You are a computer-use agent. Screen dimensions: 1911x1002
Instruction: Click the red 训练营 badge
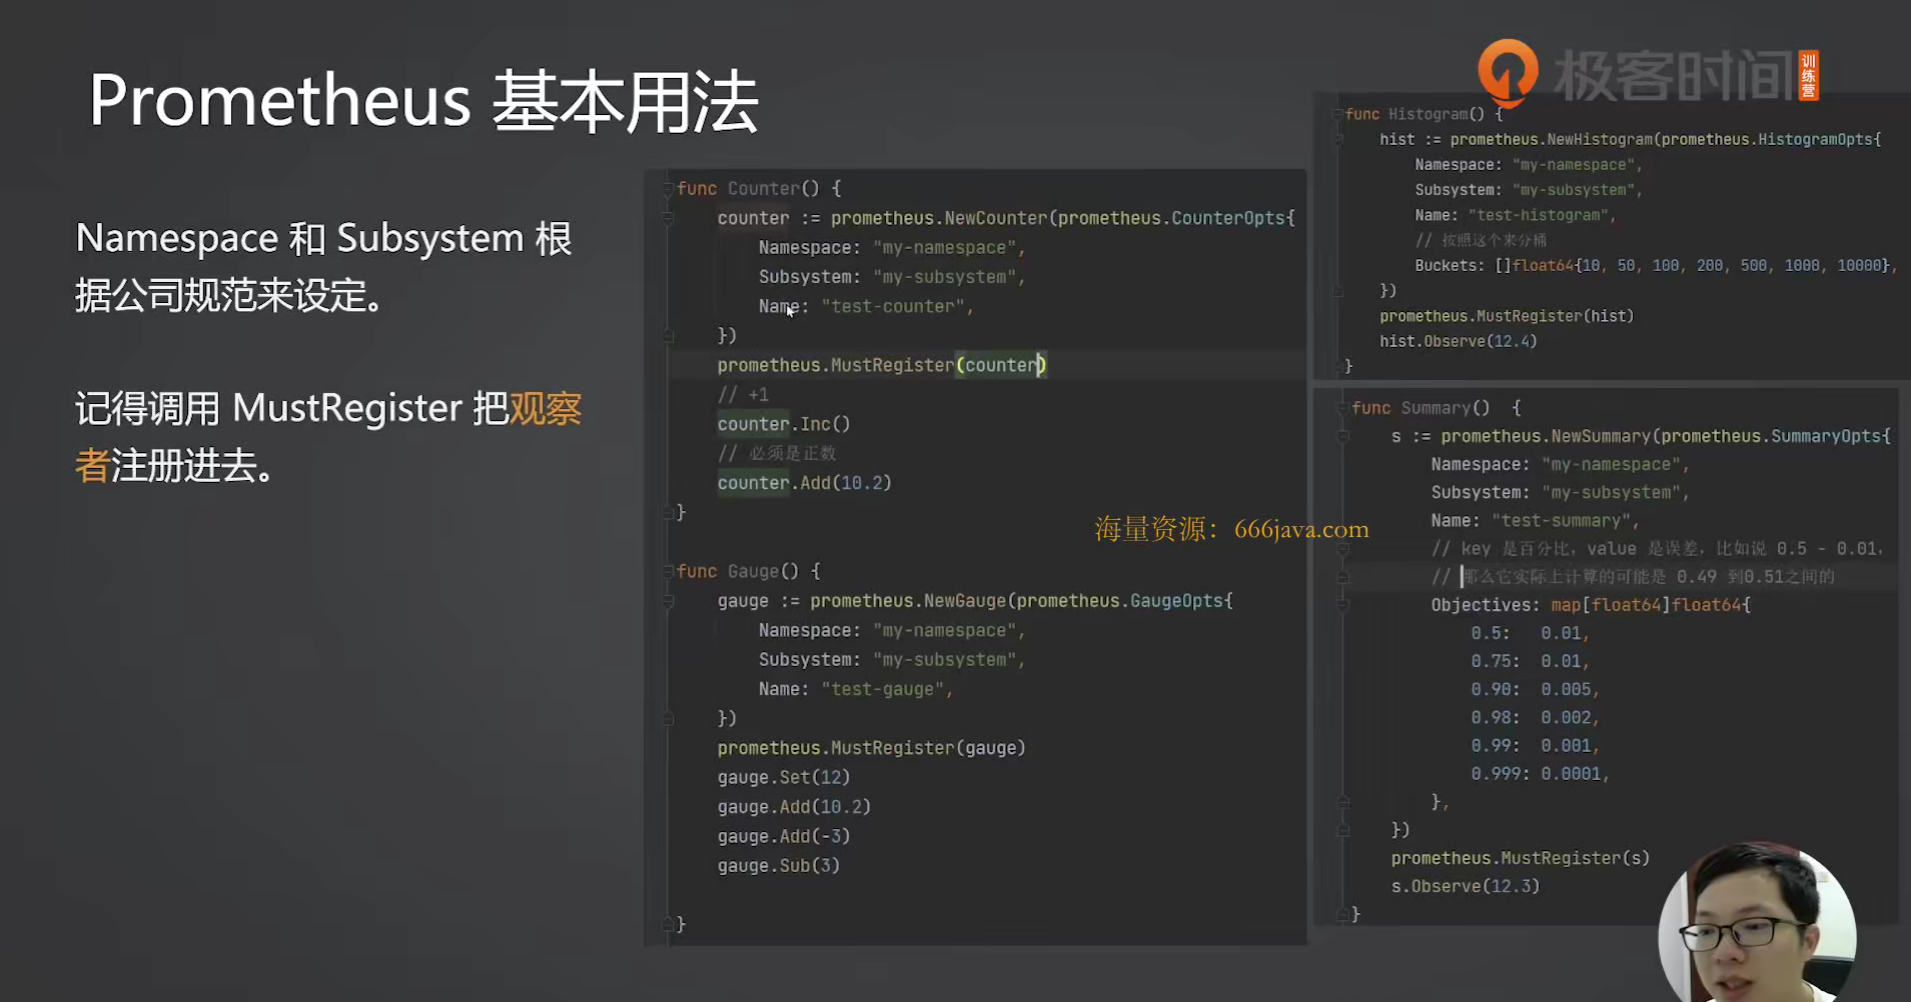pyautogui.click(x=1808, y=76)
